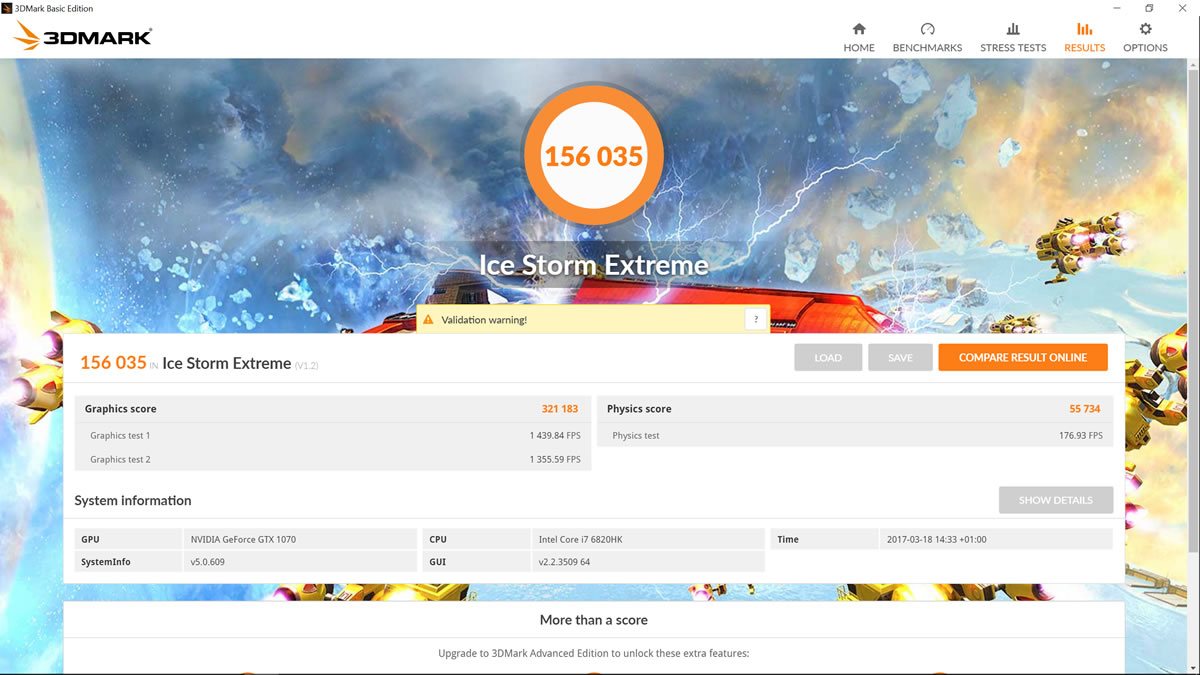
Task: Click the Upgrade to 3DMark Advanced Edition text
Action: coord(594,654)
